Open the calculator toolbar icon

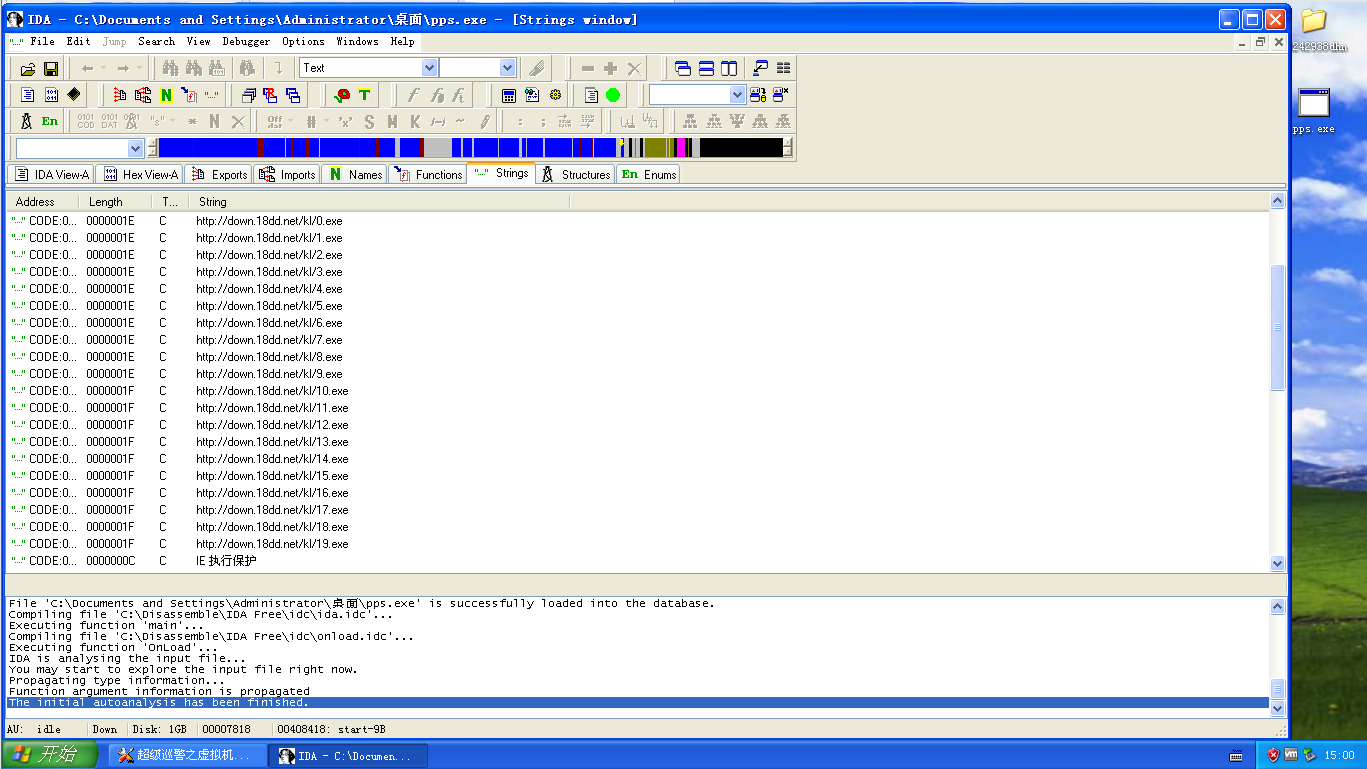point(509,95)
